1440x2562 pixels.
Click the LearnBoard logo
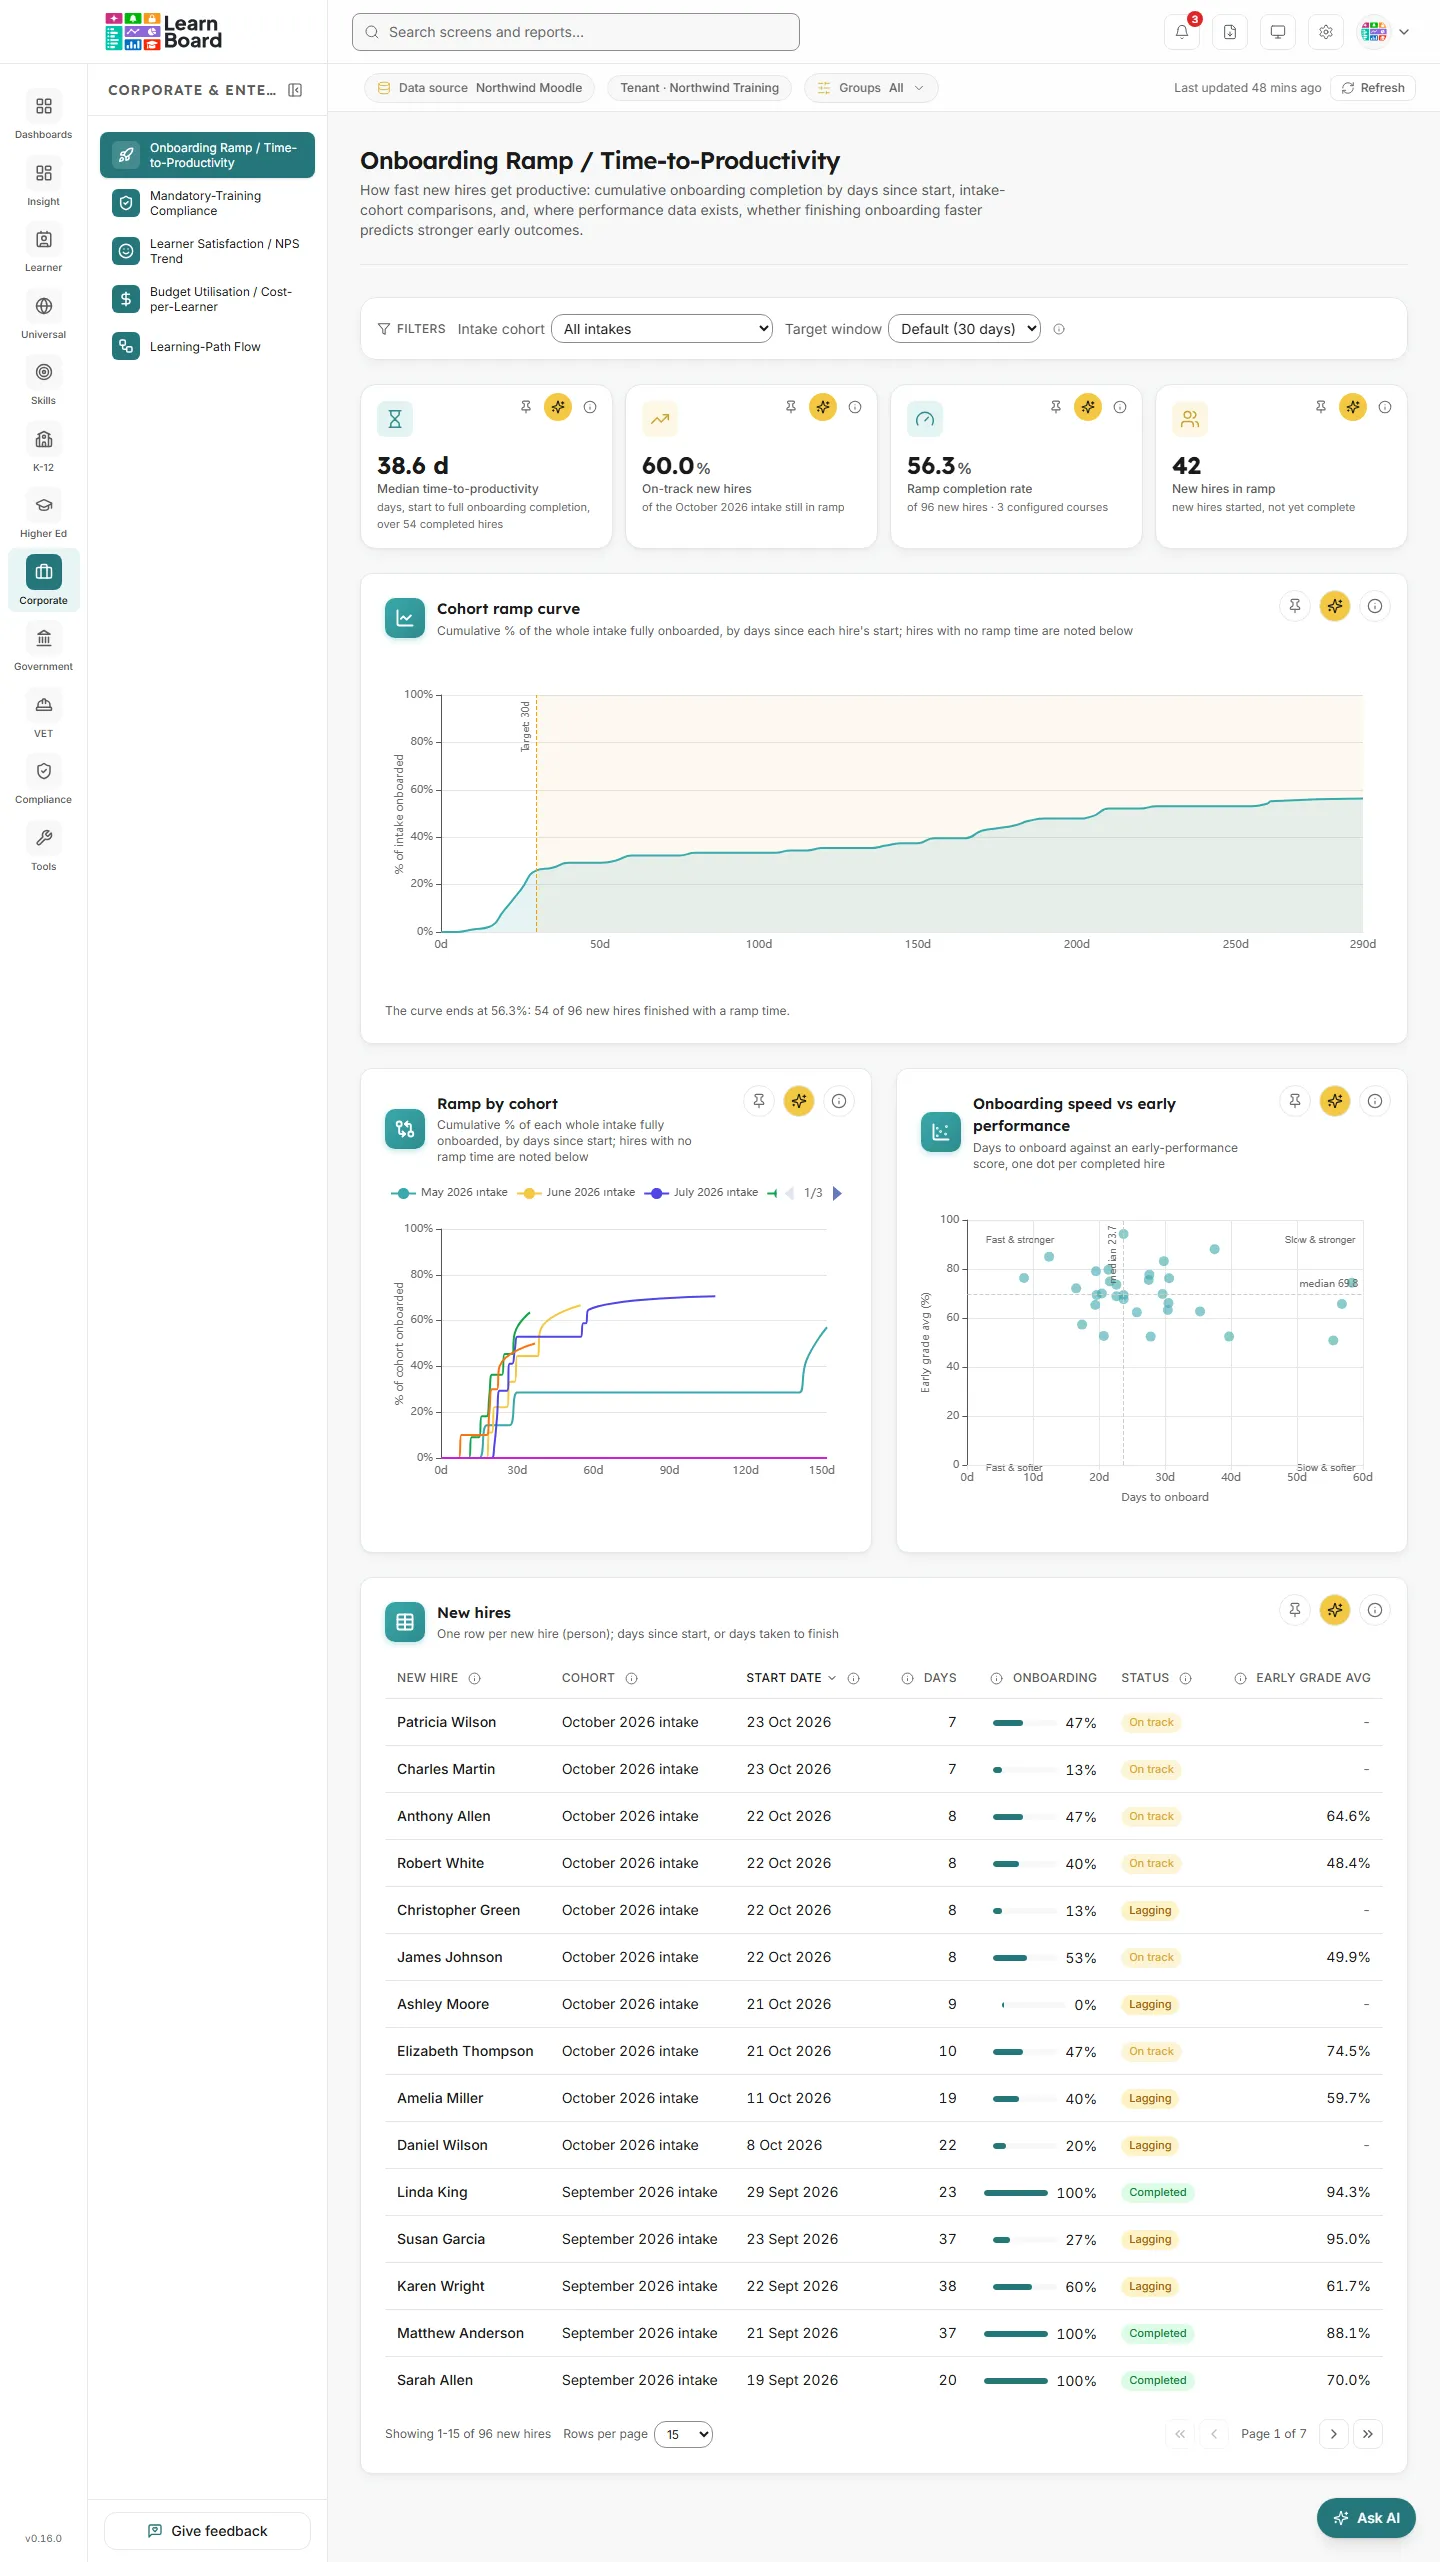tap(163, 32)
